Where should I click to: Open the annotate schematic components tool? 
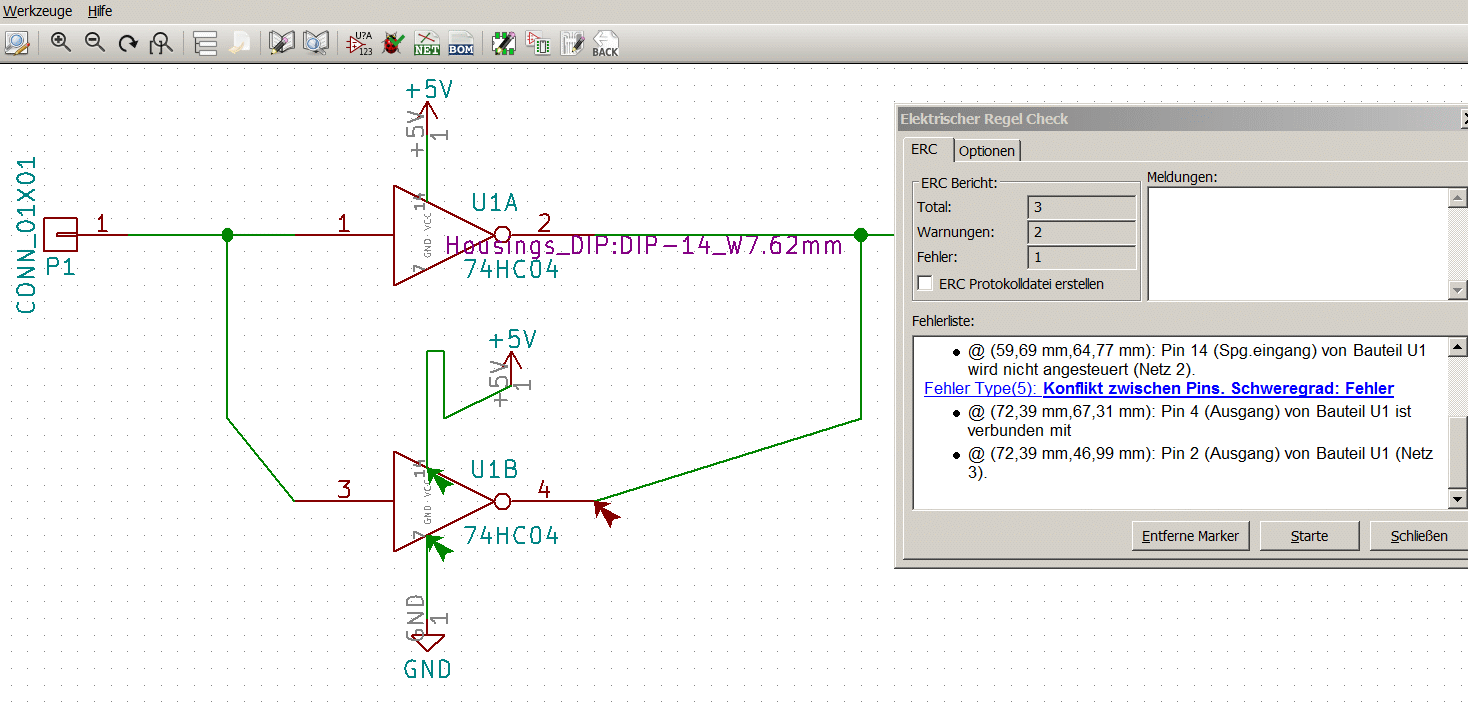pyautogui.click(x=360, y=43)
